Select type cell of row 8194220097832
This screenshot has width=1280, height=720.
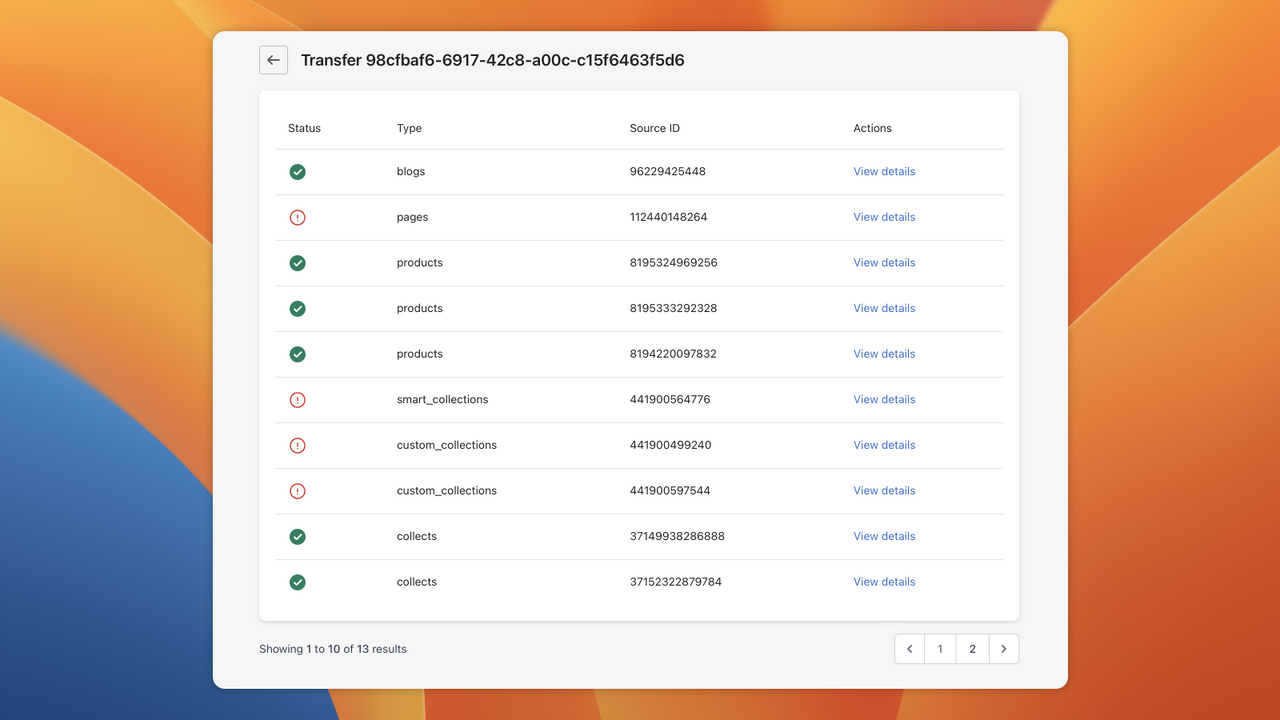tap(420, 354)
